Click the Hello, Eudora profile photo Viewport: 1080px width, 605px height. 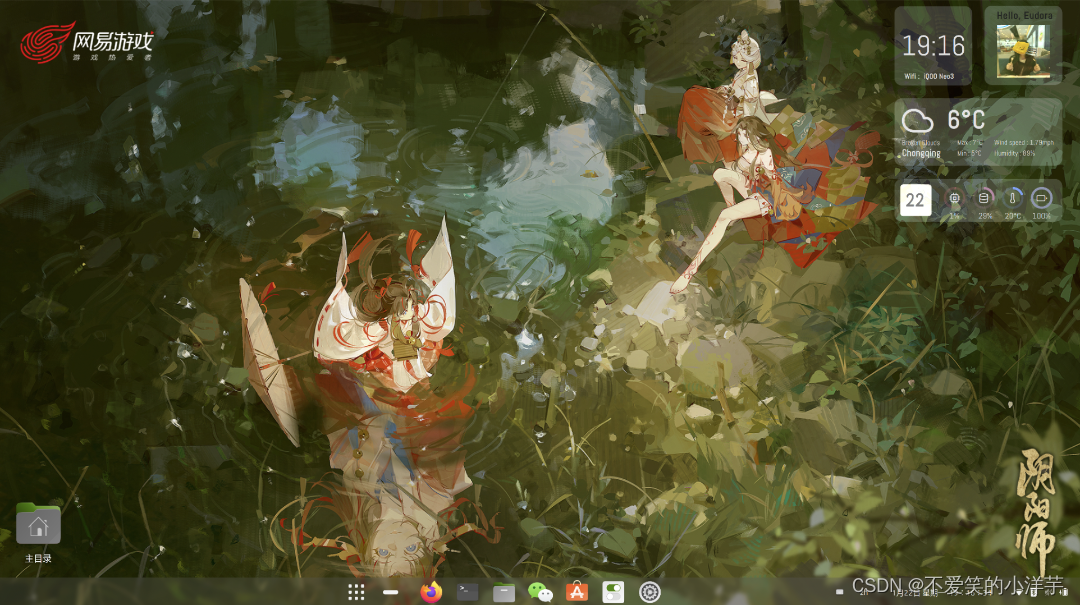(1024, 50)
